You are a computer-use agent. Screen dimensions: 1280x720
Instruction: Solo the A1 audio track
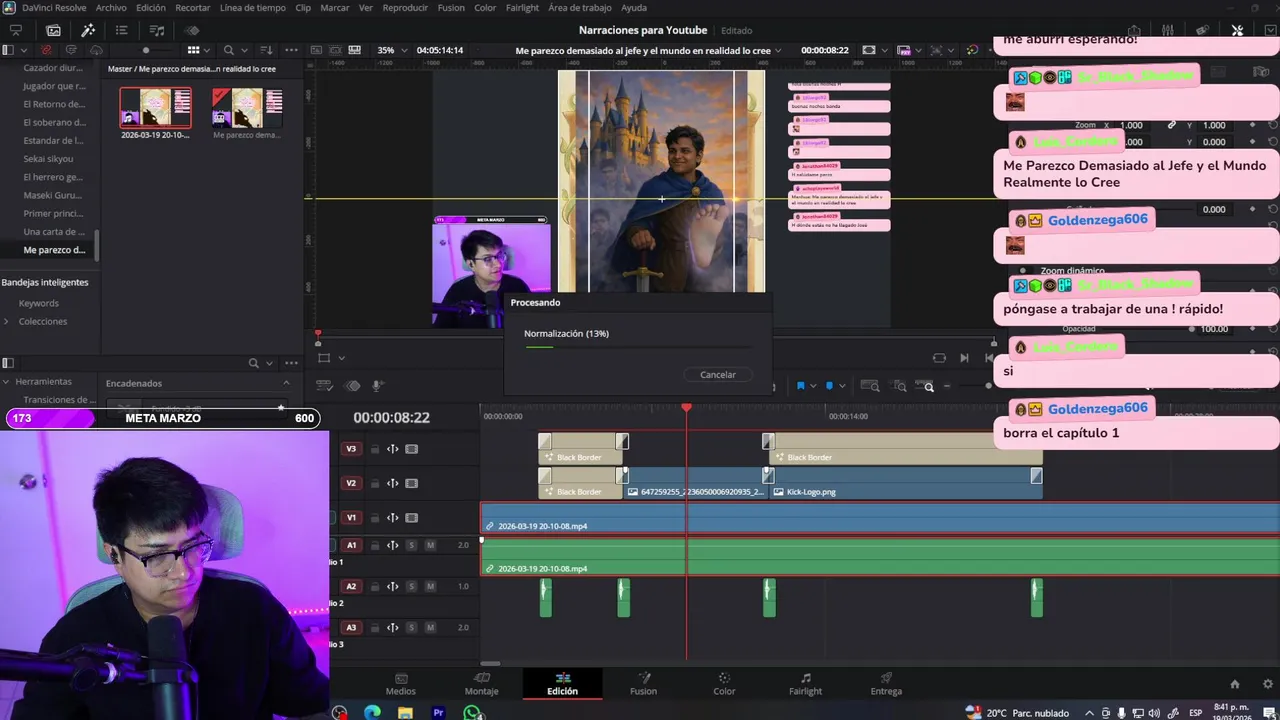pos(411,545)
